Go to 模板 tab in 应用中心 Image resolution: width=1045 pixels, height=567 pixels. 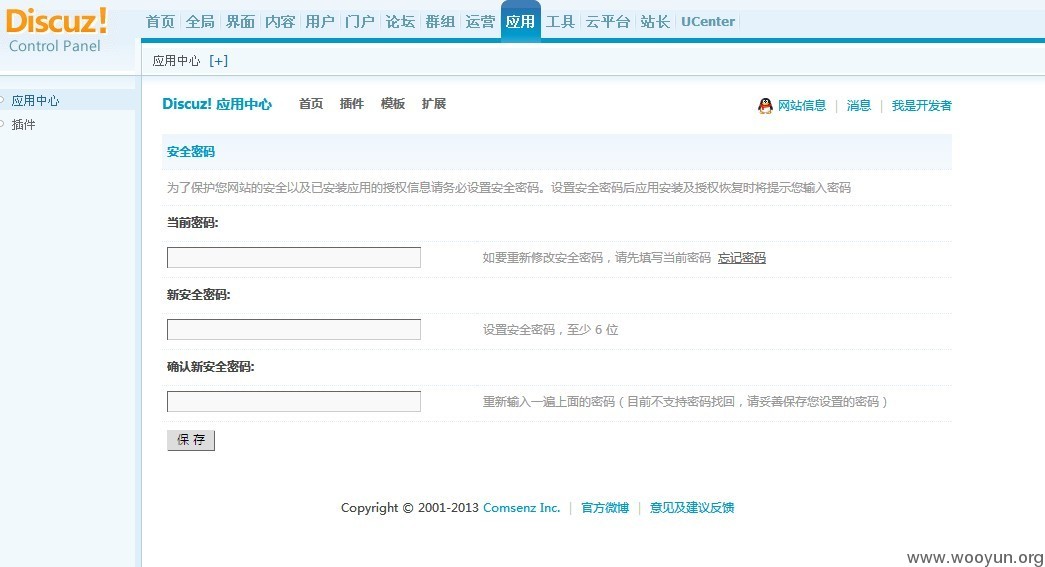(393, 104)
